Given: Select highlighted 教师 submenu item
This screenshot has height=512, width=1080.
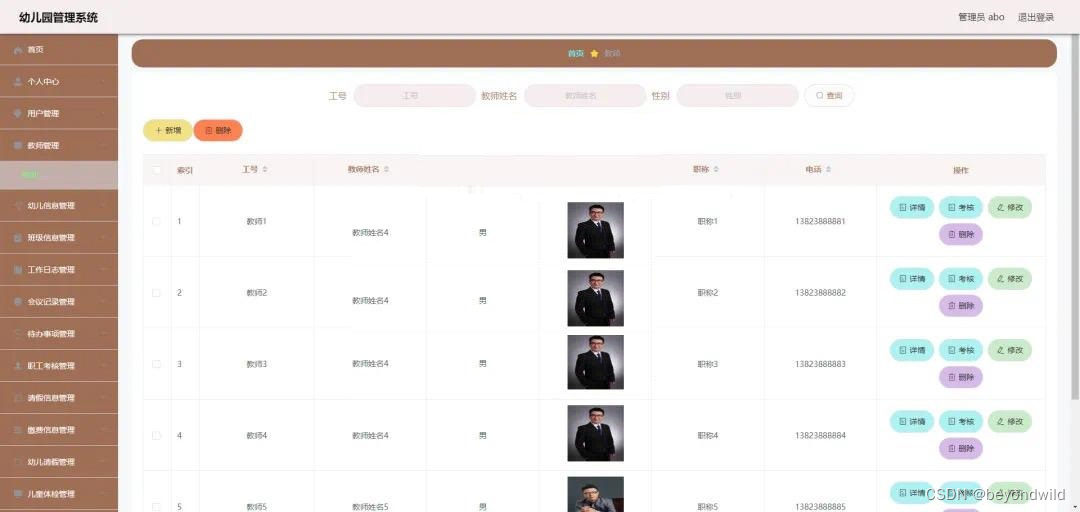Looking at the screenshot, I should [59, 175].
